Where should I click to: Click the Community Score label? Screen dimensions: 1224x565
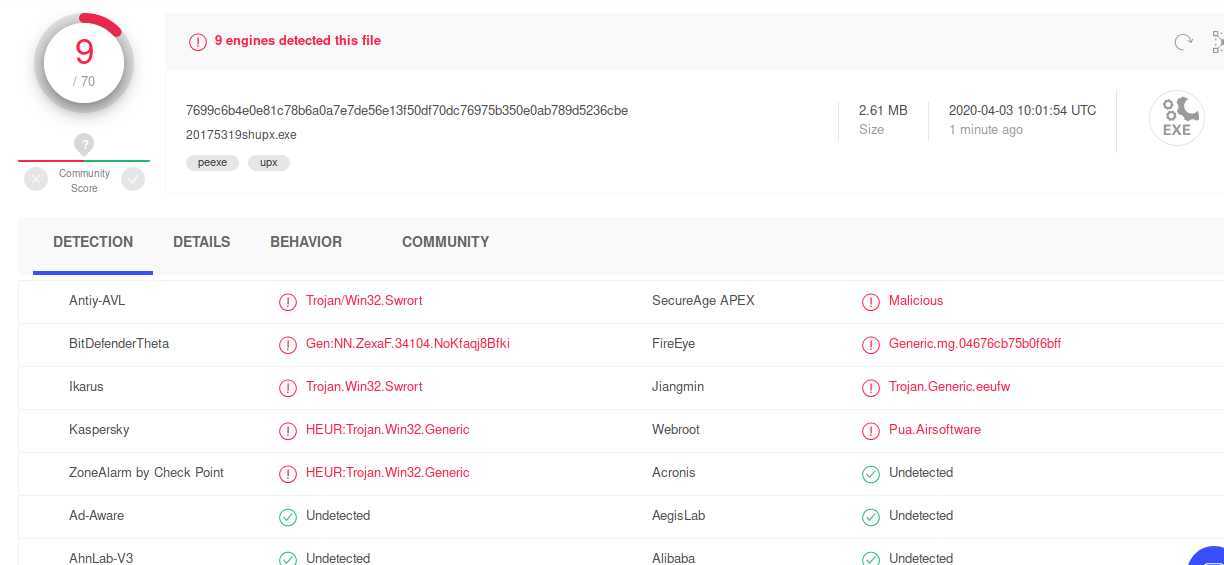(x=84, y=180)
